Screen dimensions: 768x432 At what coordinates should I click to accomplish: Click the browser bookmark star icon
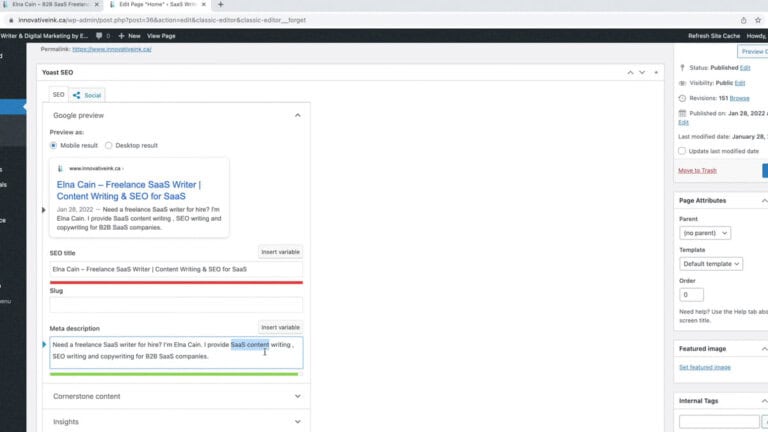click(x=759, y=19)
